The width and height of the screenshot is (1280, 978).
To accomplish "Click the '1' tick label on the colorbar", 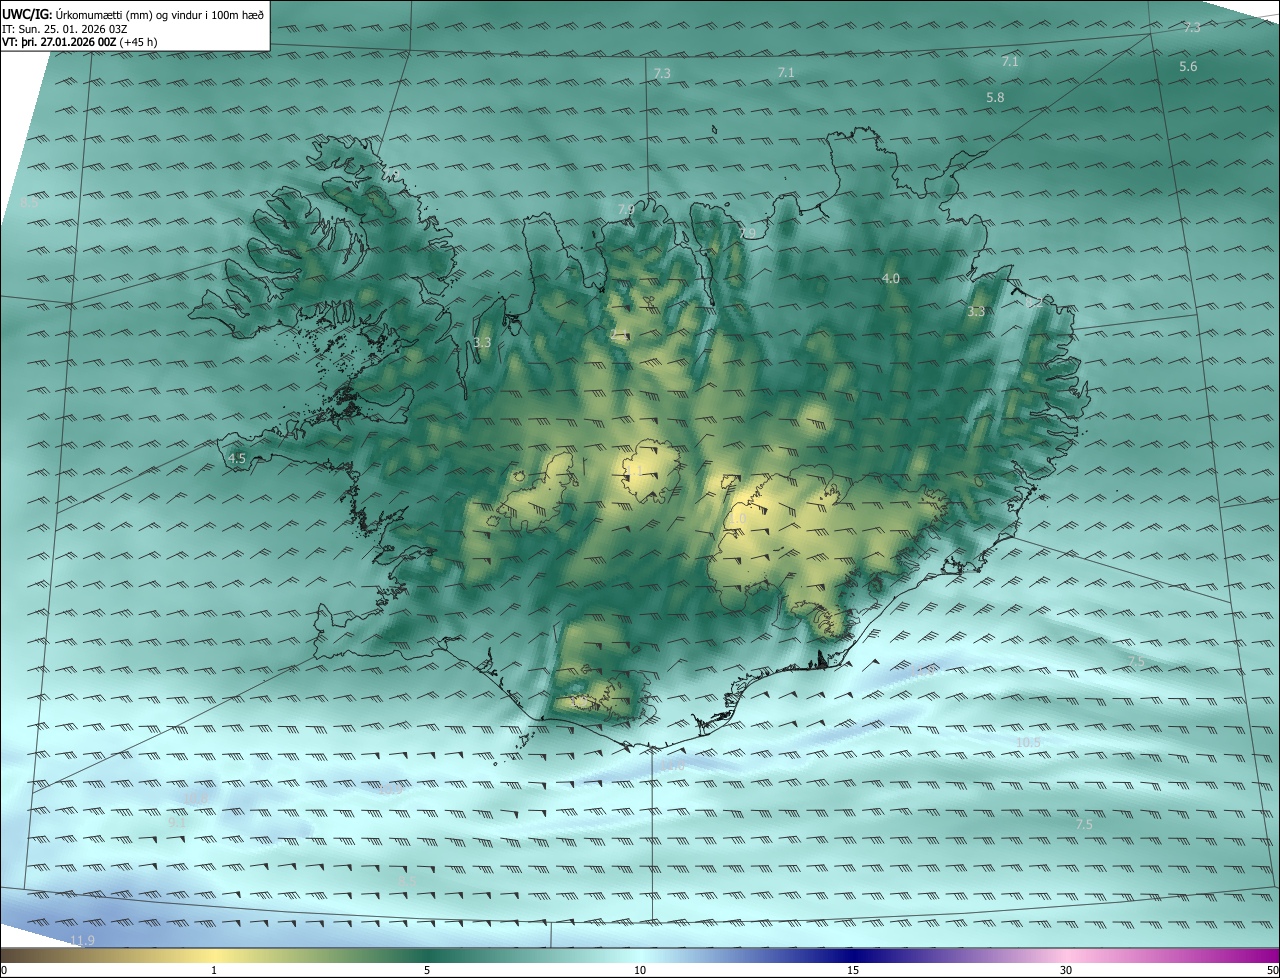I will tap(214, 970).
